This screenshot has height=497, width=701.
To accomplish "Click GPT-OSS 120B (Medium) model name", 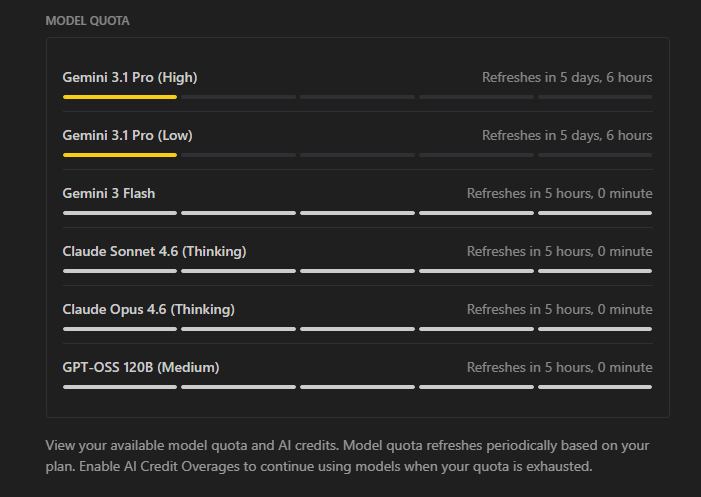I will 141,367.
